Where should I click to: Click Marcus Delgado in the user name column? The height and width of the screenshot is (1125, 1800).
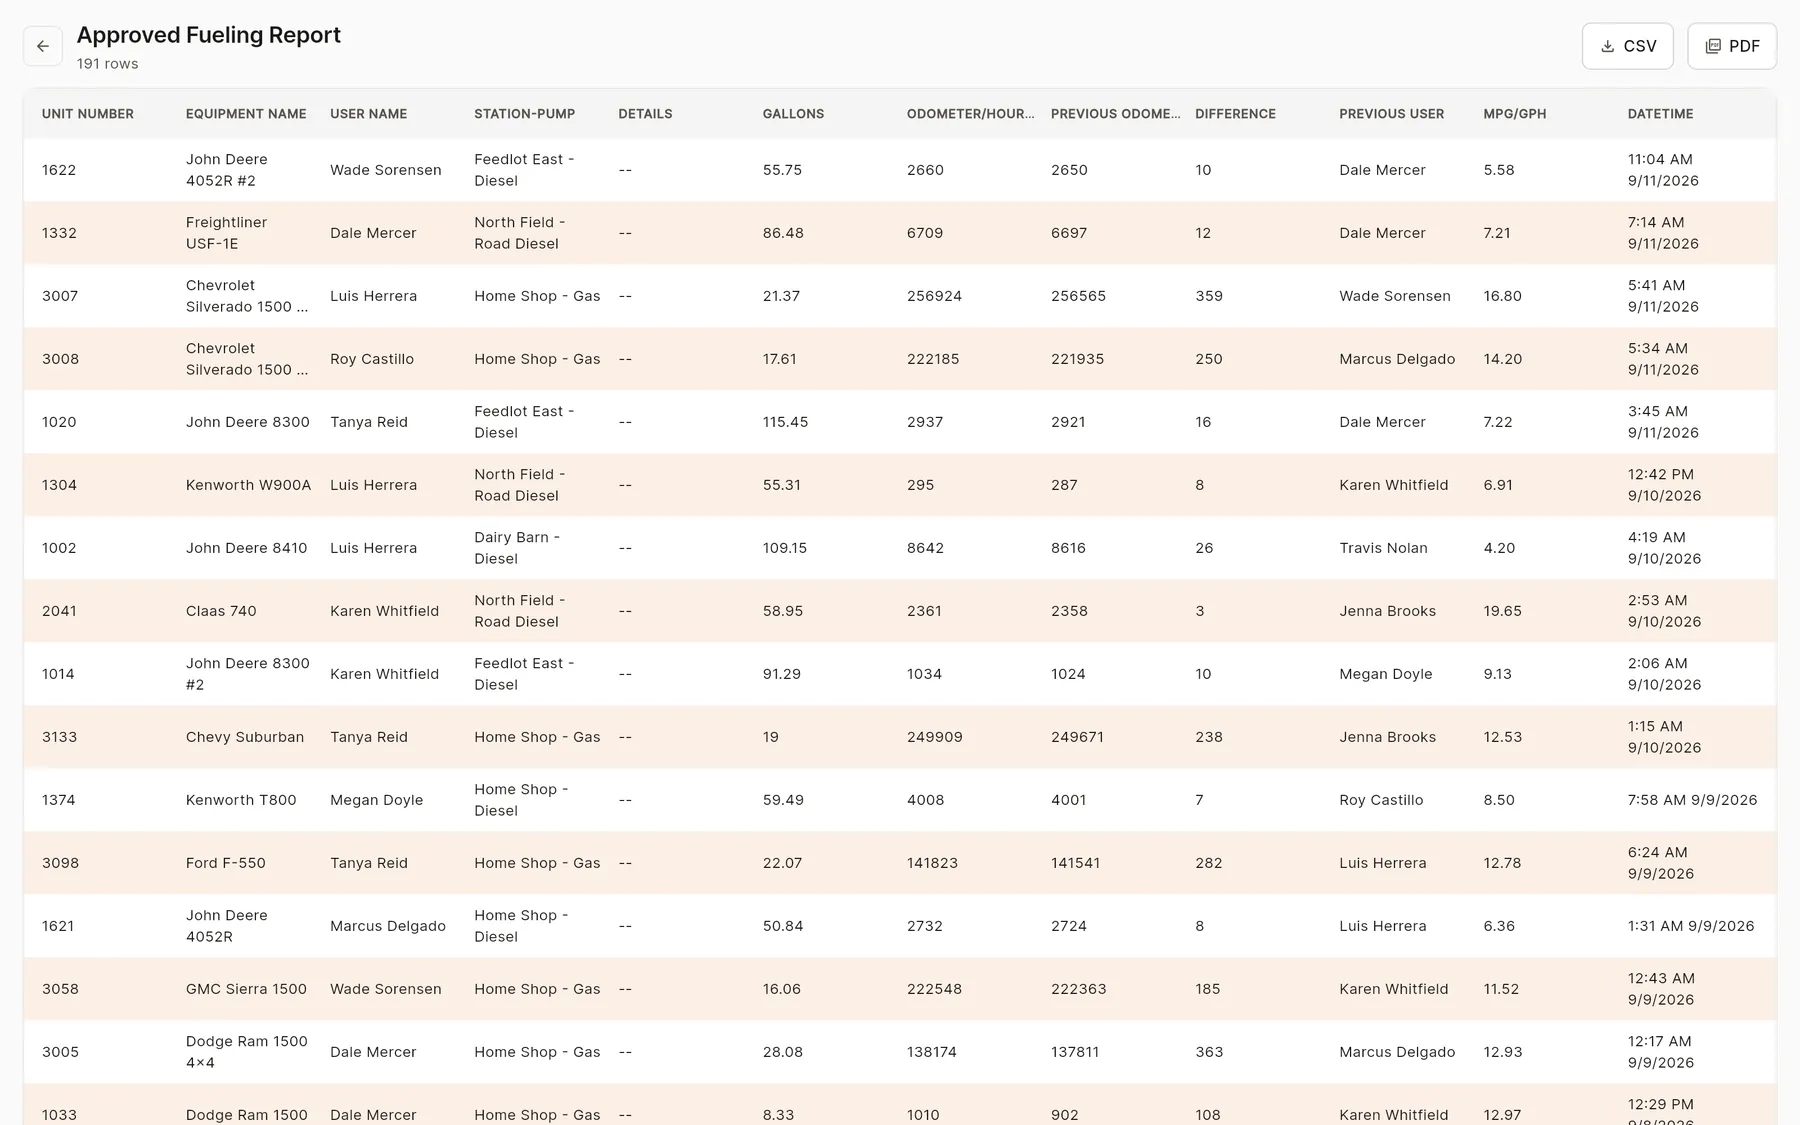click(388, 926)
